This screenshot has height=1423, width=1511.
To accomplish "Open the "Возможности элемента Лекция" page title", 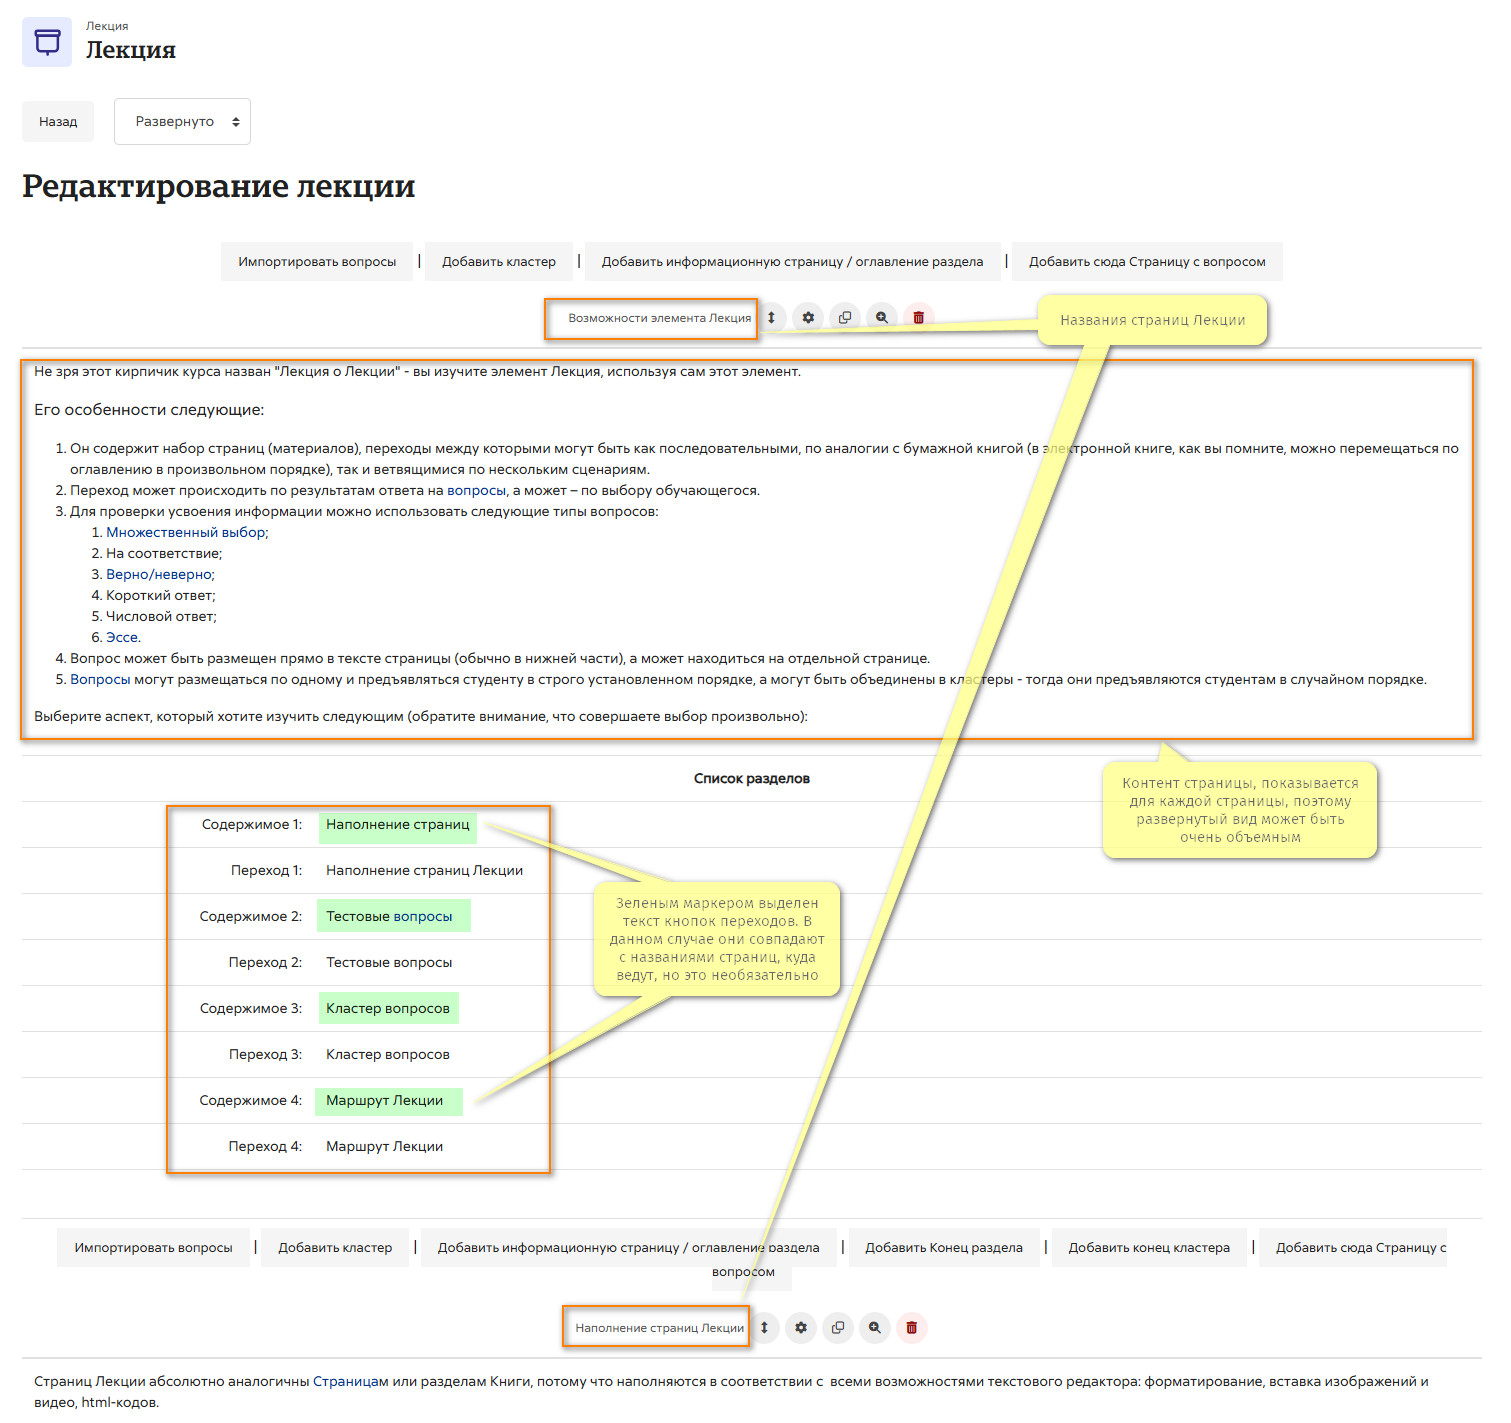I will pyautogui.click(x=659, y=318).
